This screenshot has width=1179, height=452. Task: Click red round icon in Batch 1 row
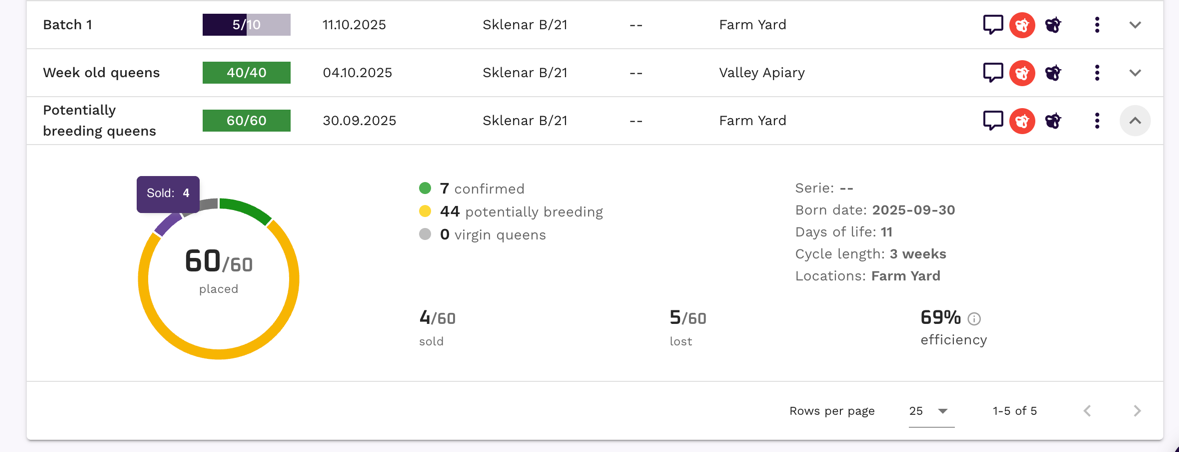click(x=1022, y=25)
